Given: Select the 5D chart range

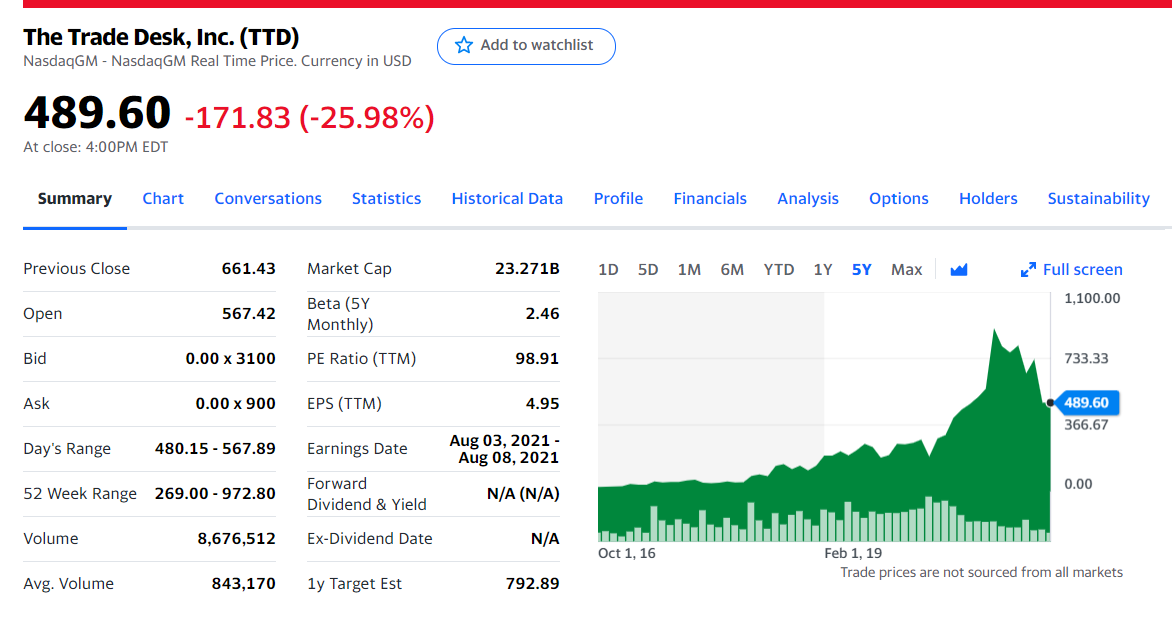Looking at the screenshot, I should 648,270.
